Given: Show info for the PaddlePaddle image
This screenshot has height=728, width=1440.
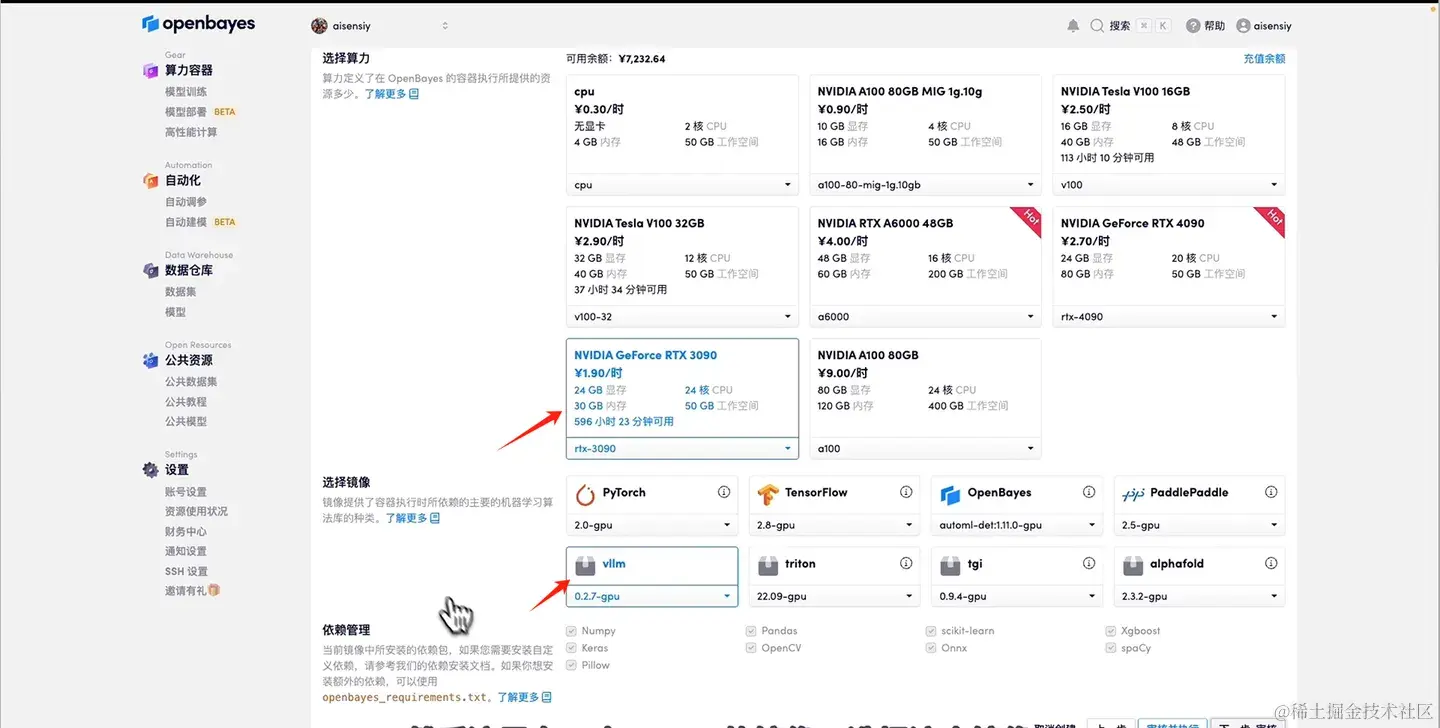Looking at the screenshot, I should [1271, 492].
